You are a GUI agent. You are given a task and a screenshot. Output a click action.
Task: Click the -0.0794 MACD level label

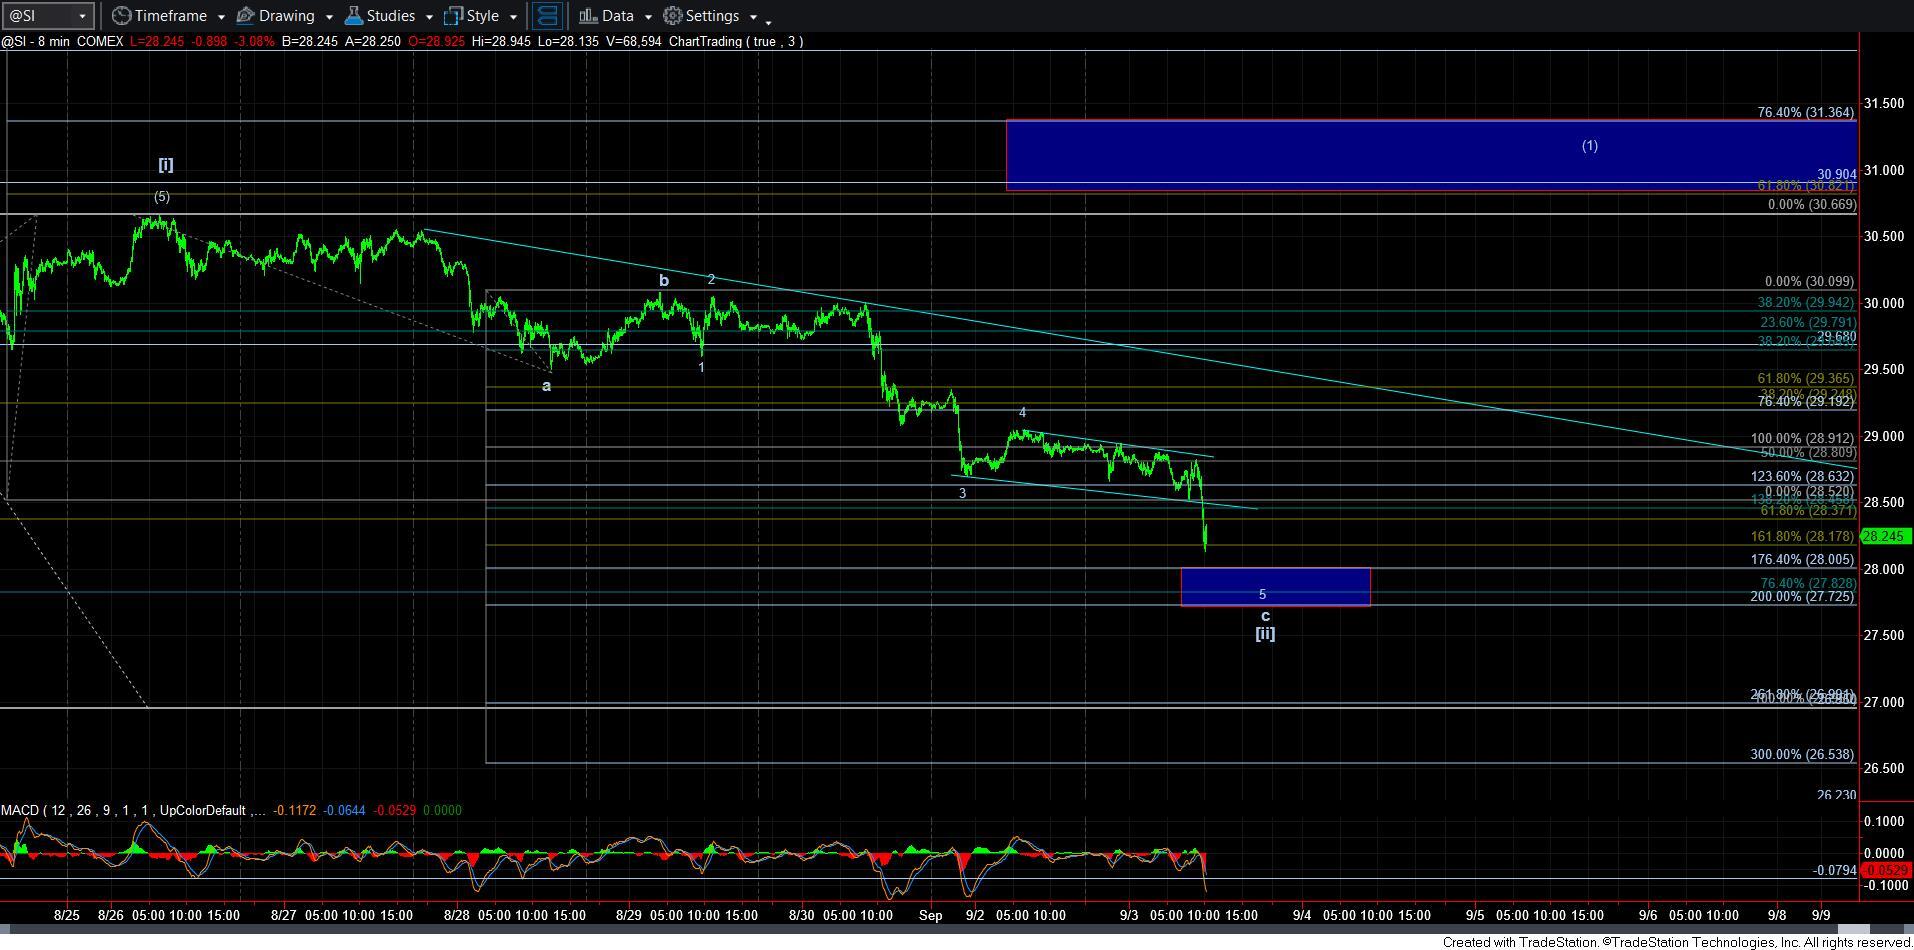click(1834, 870)
